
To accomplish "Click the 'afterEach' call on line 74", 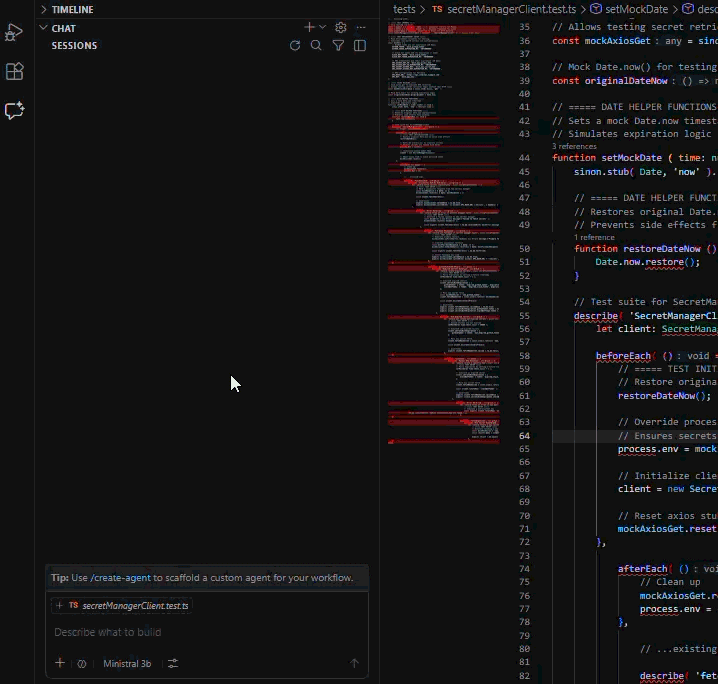I will 642,569.
